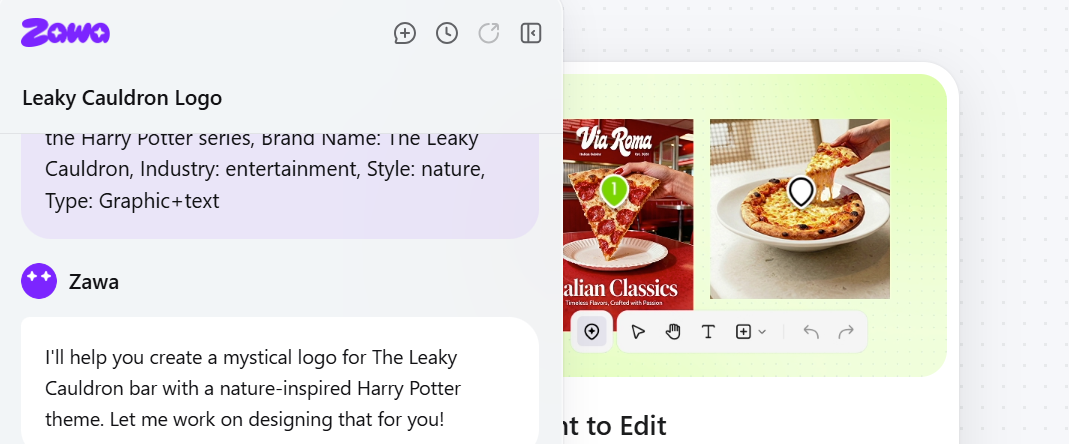Click the add element plus square icon
Image resolution: width=1069 pixels, height=444 pixels.
743,332
